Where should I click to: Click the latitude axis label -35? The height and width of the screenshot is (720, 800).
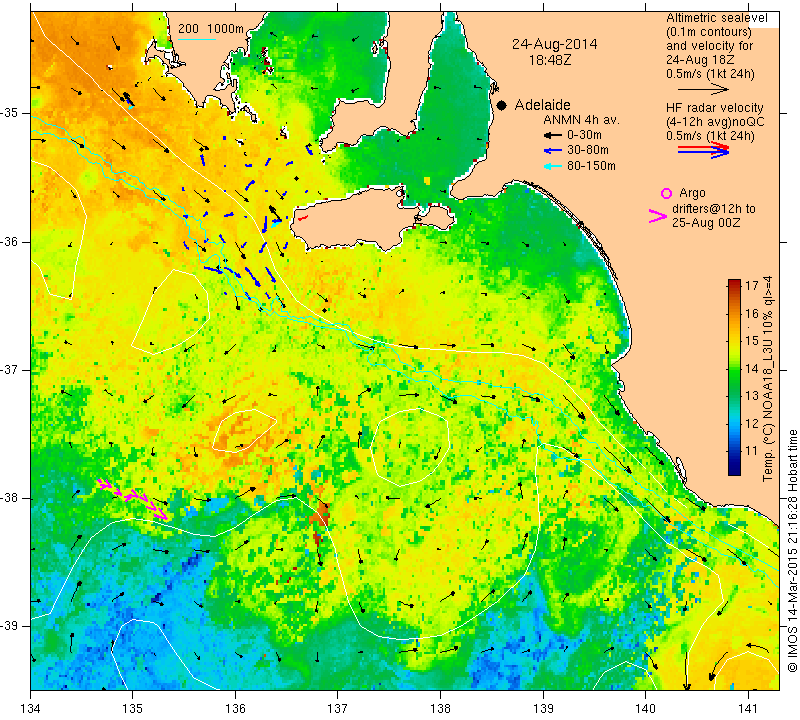point(12,113)
